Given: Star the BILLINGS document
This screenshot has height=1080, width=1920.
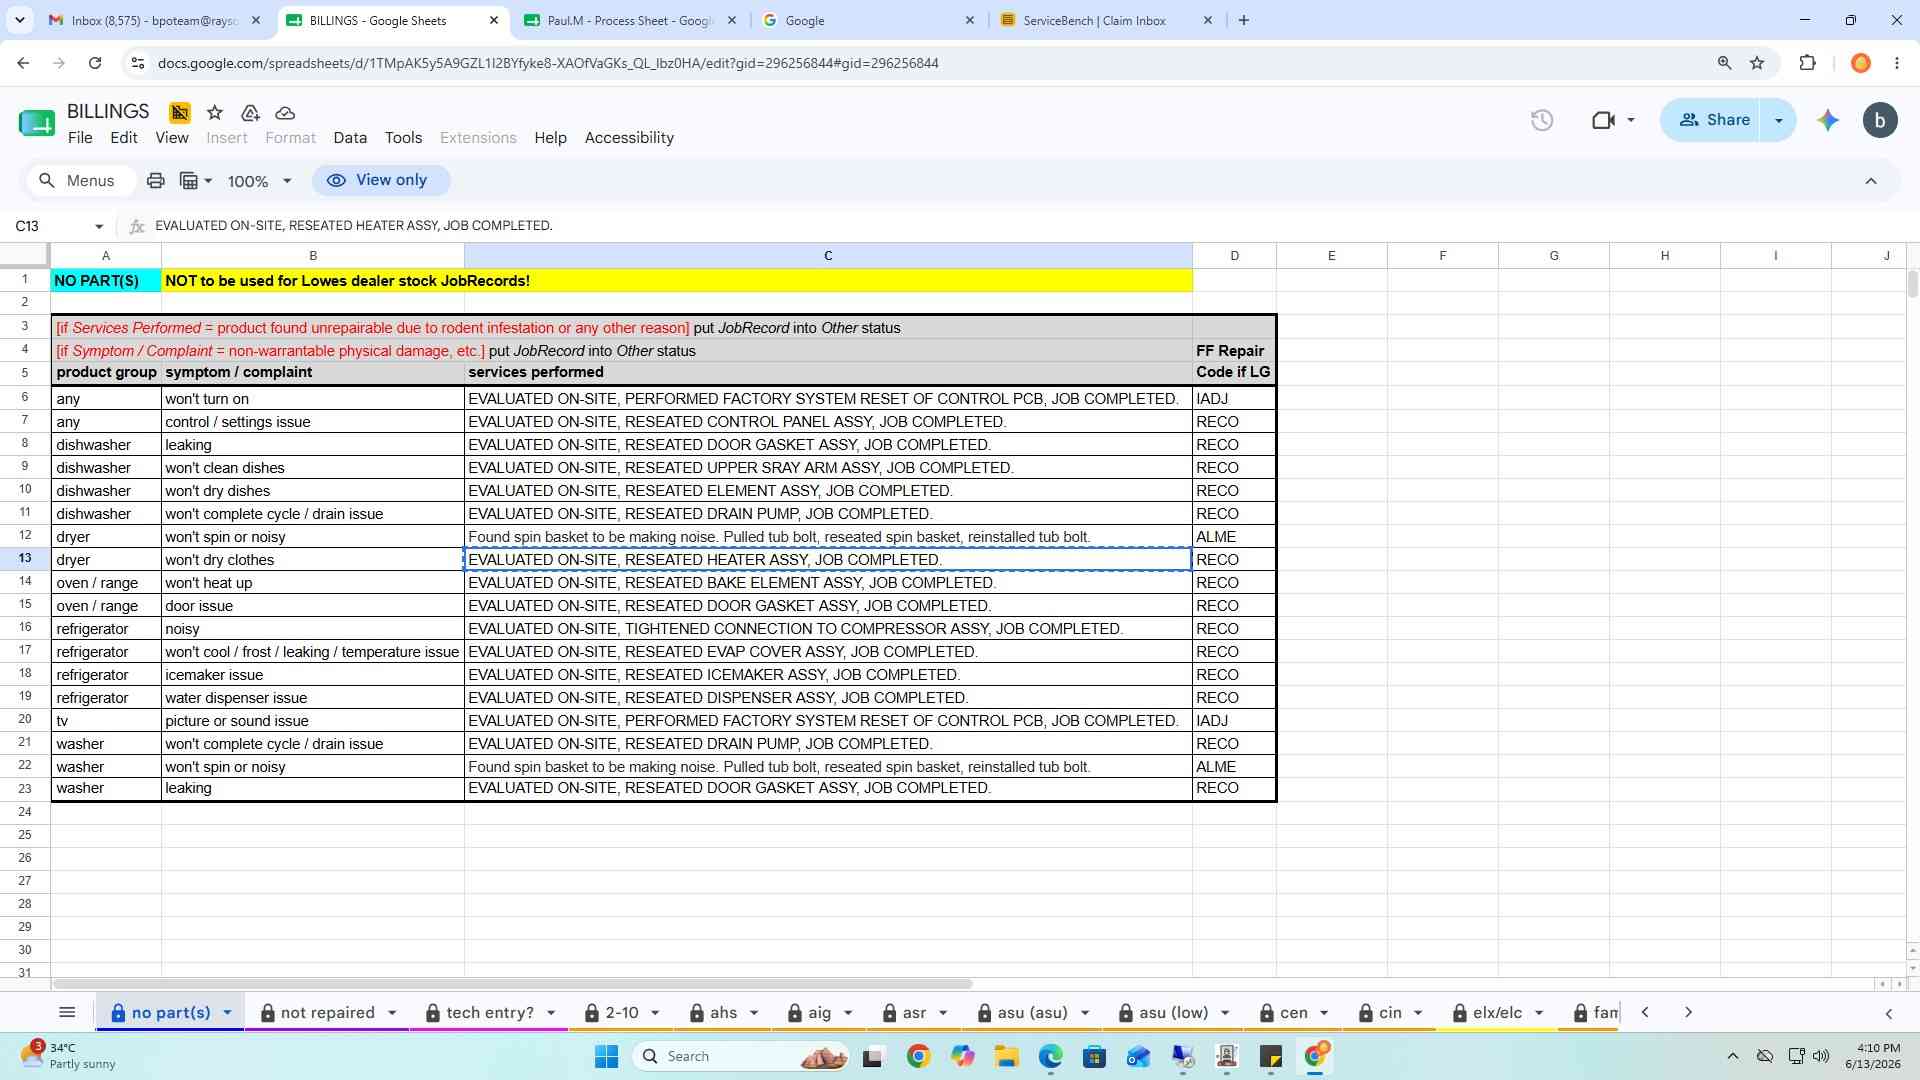Looking at the screenshot, I should [214, 113].
